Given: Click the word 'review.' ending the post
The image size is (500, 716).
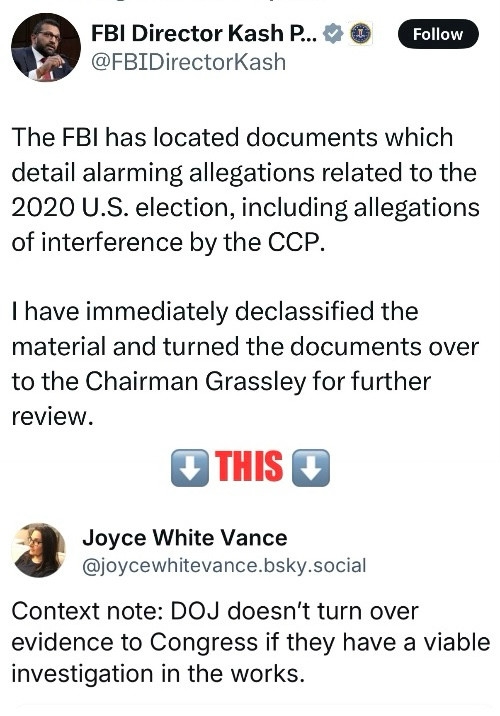Looking at the screenshot, I should tap(52, 417).
